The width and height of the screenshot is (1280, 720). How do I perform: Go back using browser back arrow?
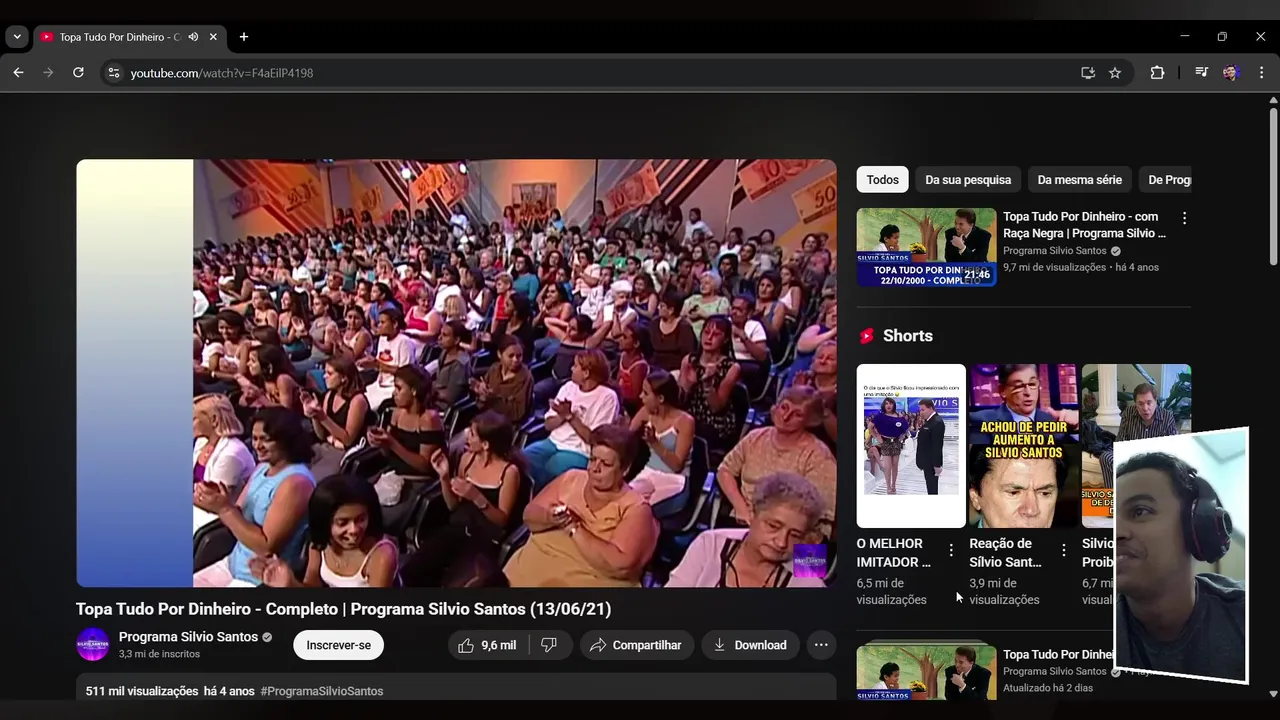pyautogui.click(x=18, y=73)
